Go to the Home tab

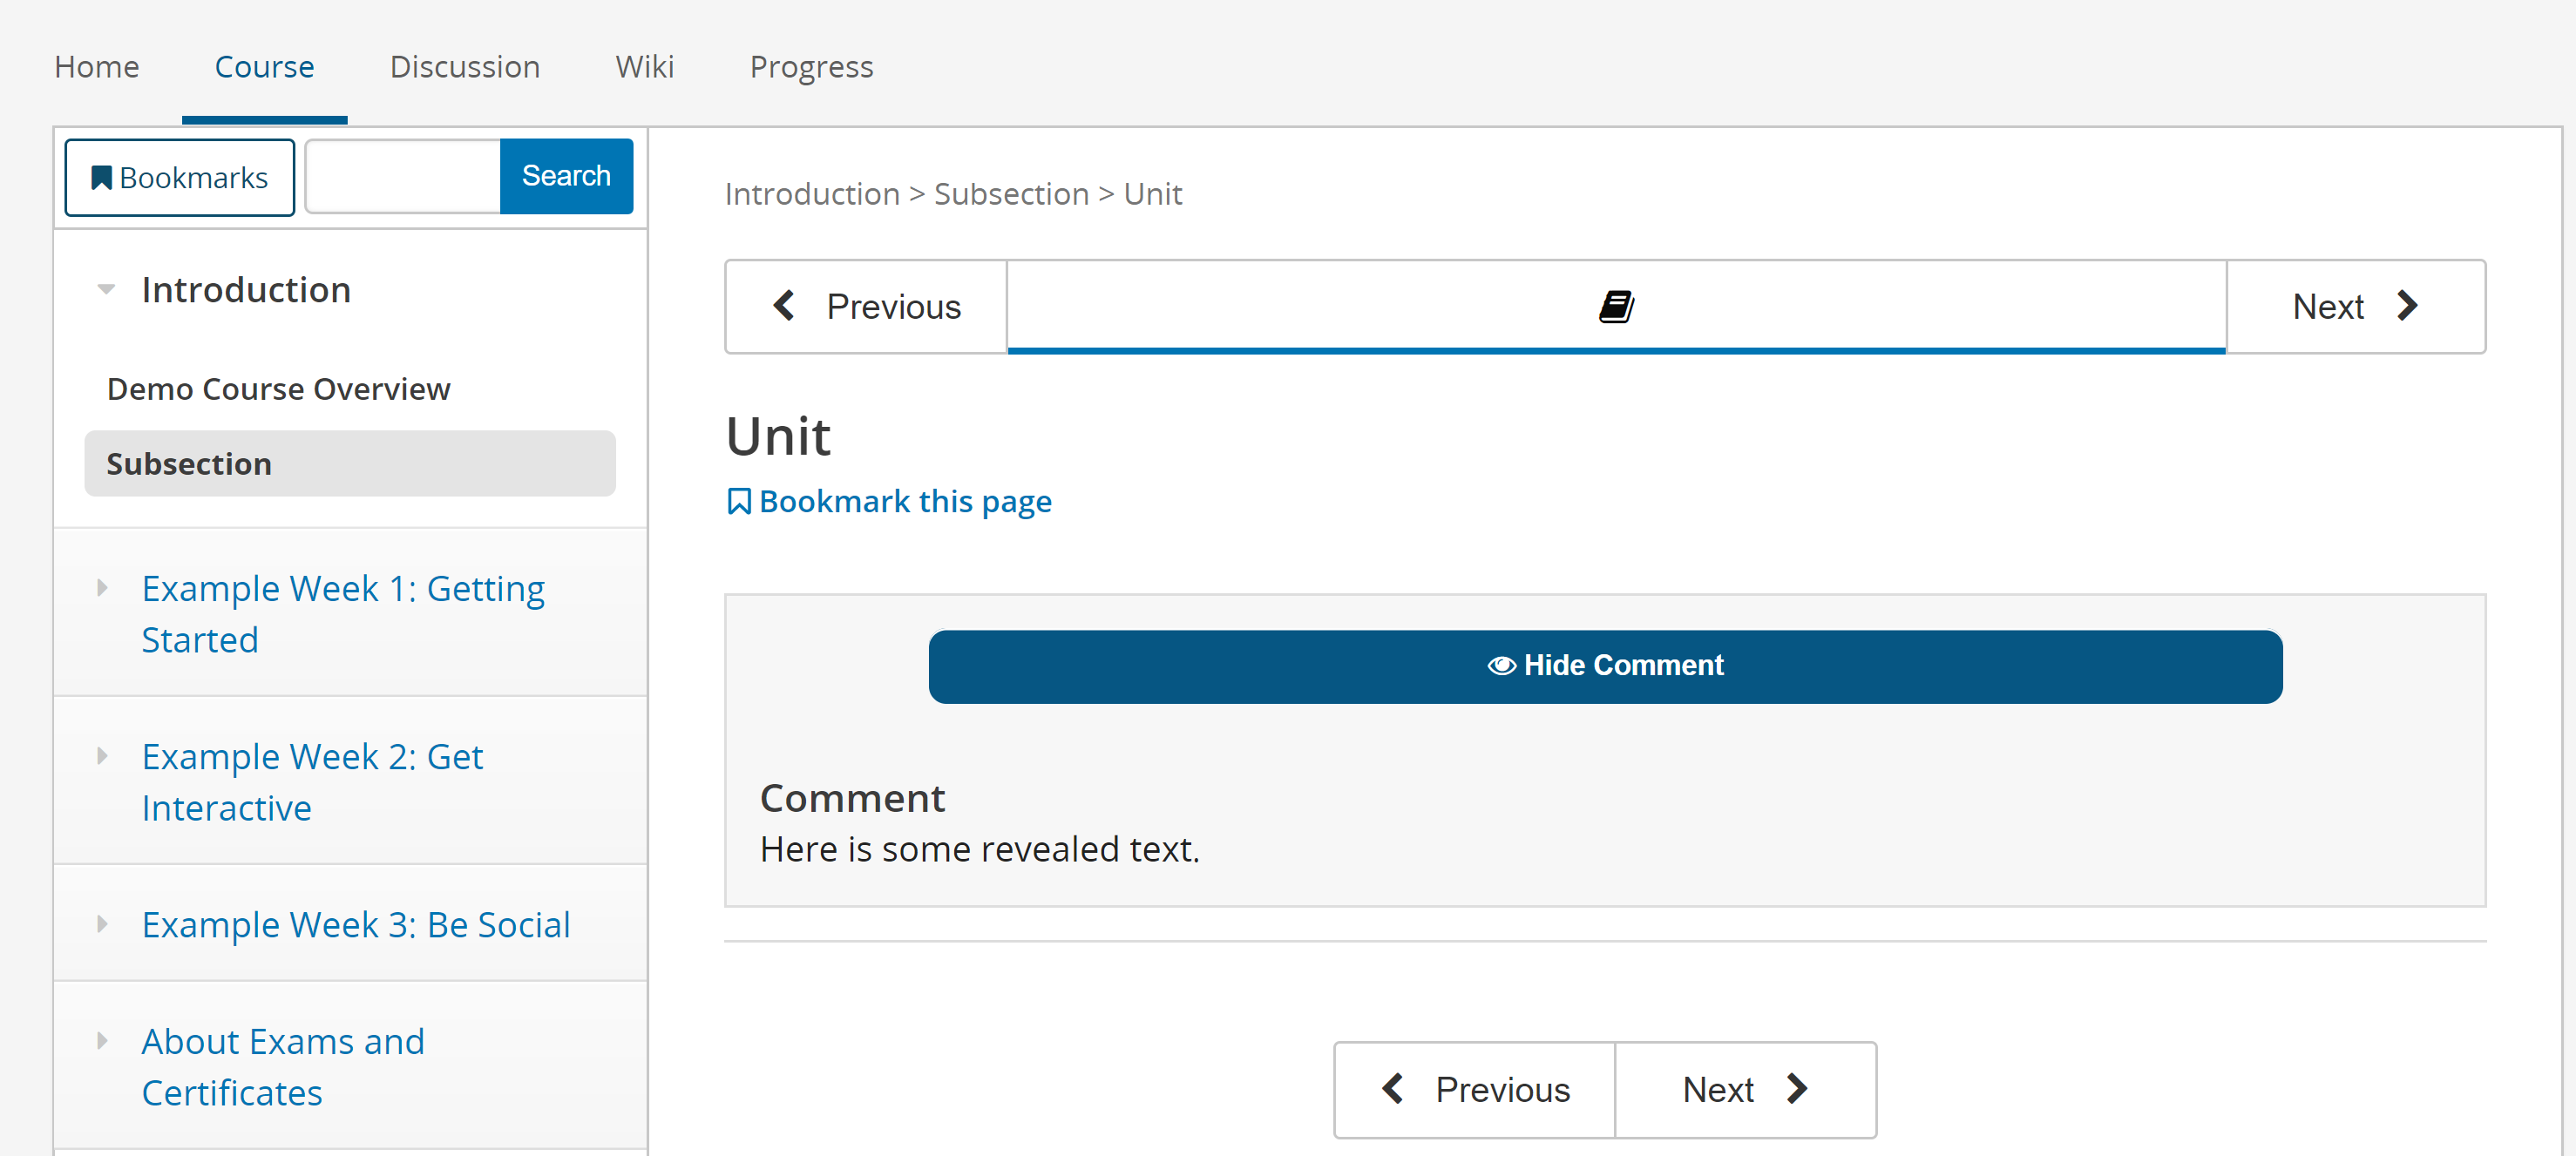pos(97,67)
